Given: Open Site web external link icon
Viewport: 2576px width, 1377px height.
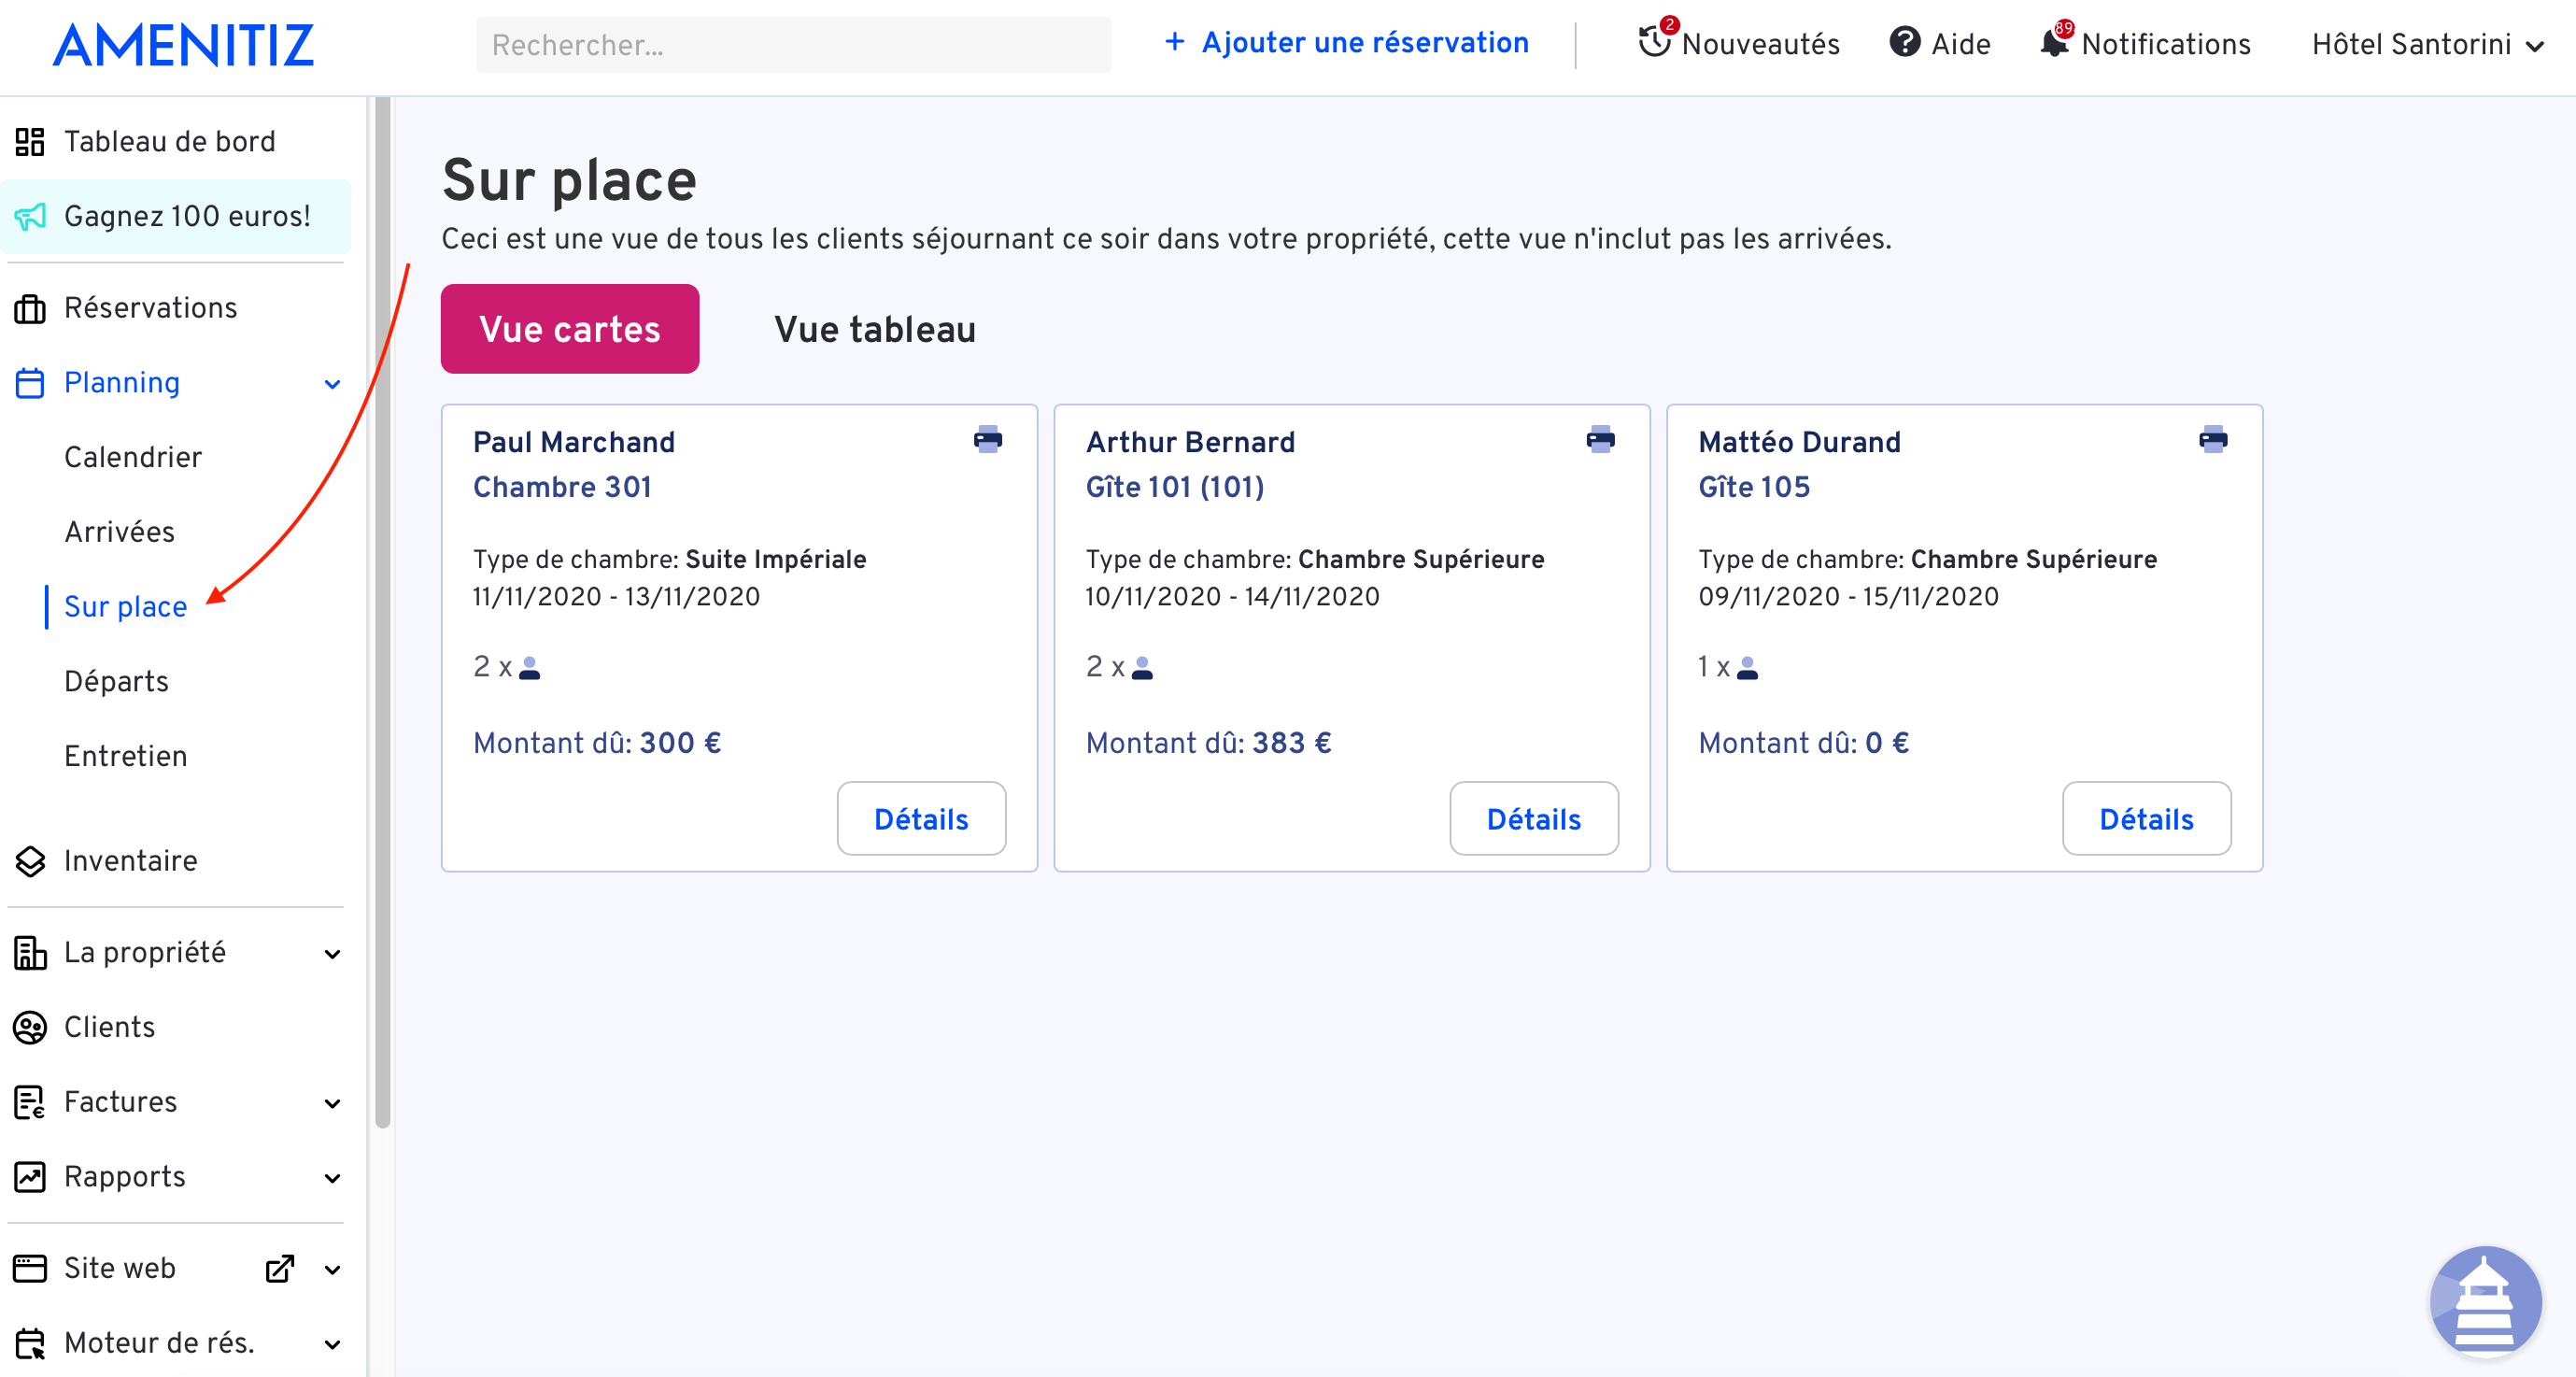Looking at the screenshot, I should coord(279,1268).
